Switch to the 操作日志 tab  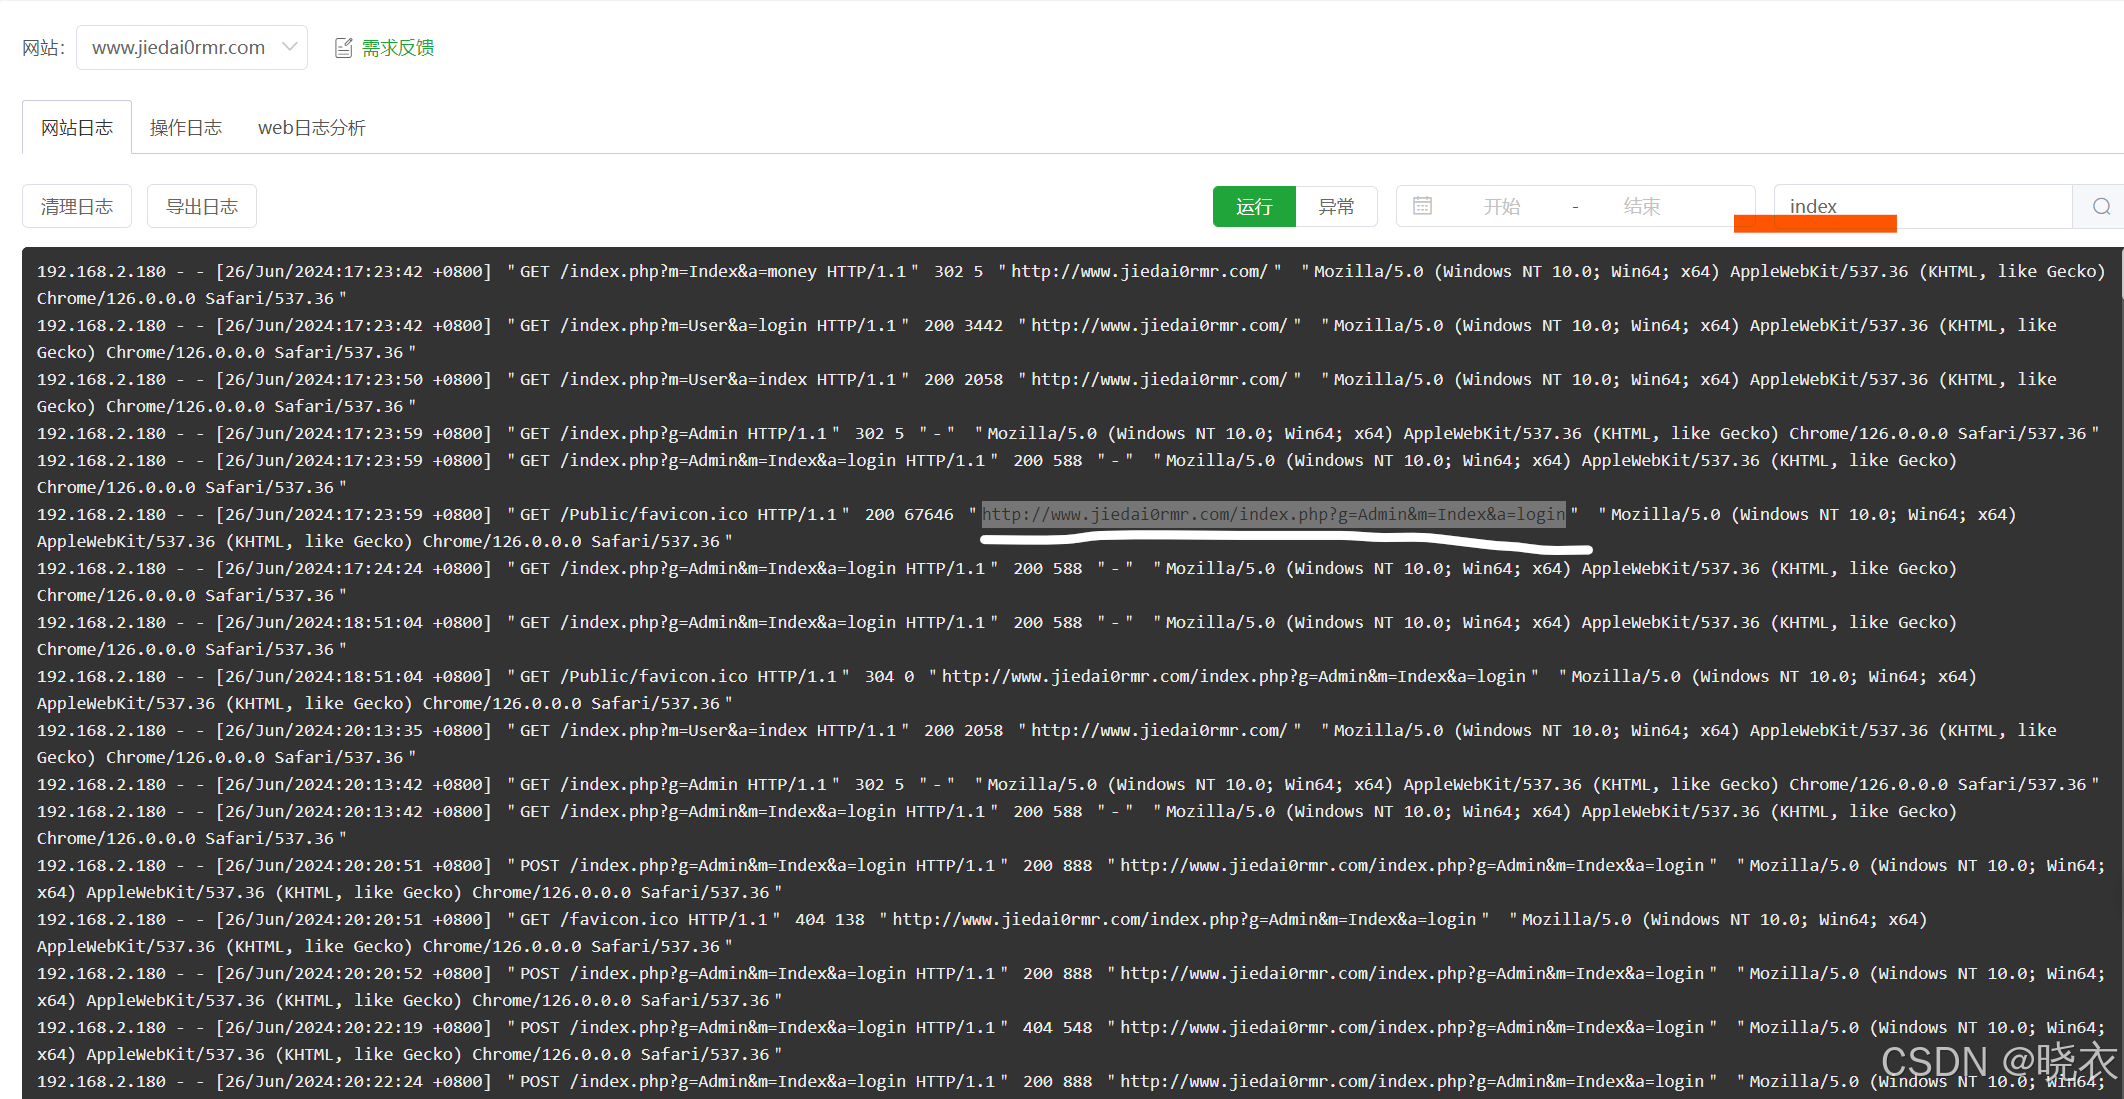[x=186, y=128]
